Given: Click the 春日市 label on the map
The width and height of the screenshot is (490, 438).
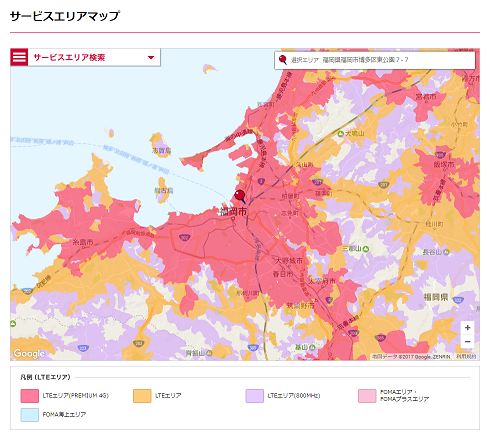Looking at the screenshot, I should 283,274.
